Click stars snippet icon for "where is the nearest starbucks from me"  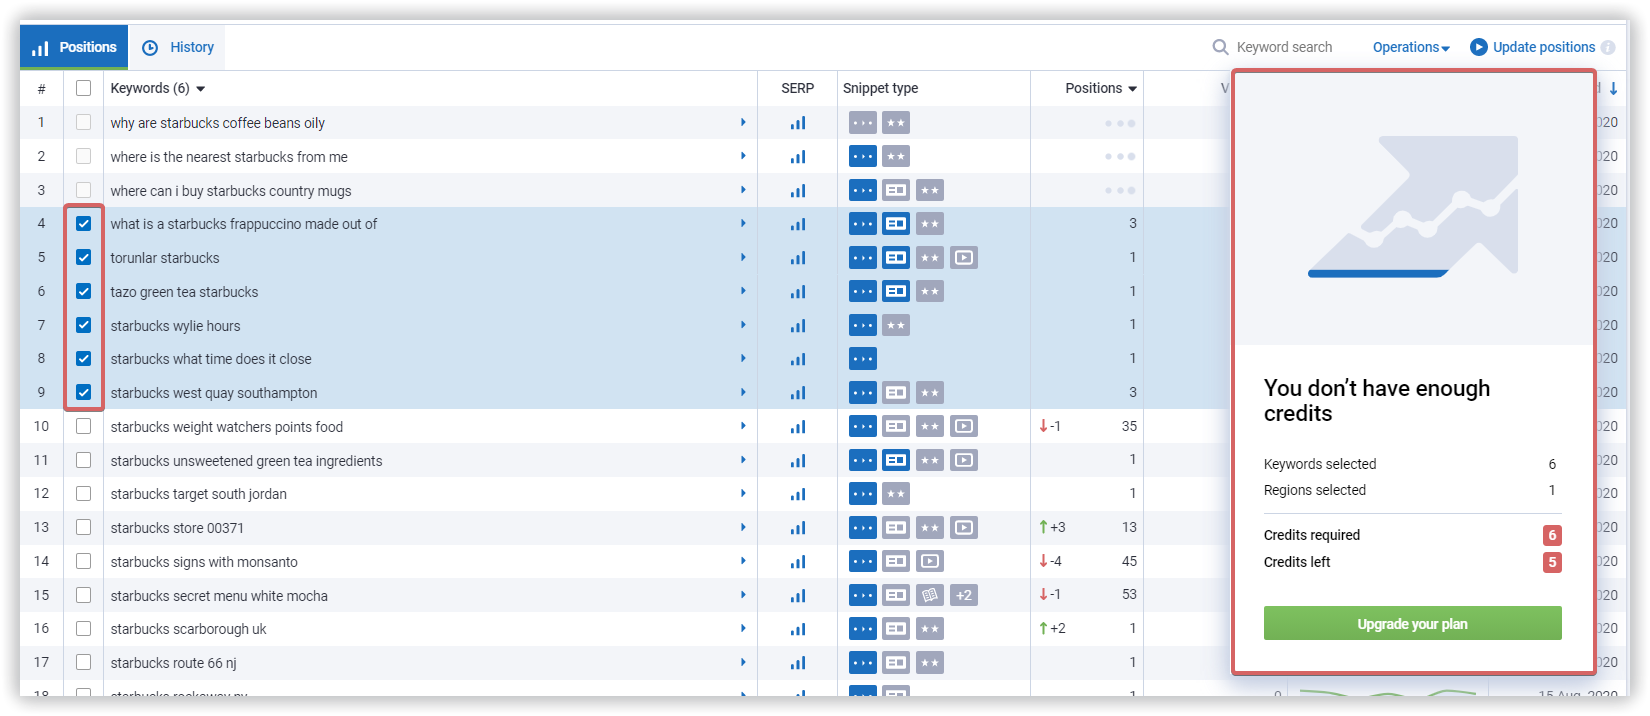click(896, 156)
